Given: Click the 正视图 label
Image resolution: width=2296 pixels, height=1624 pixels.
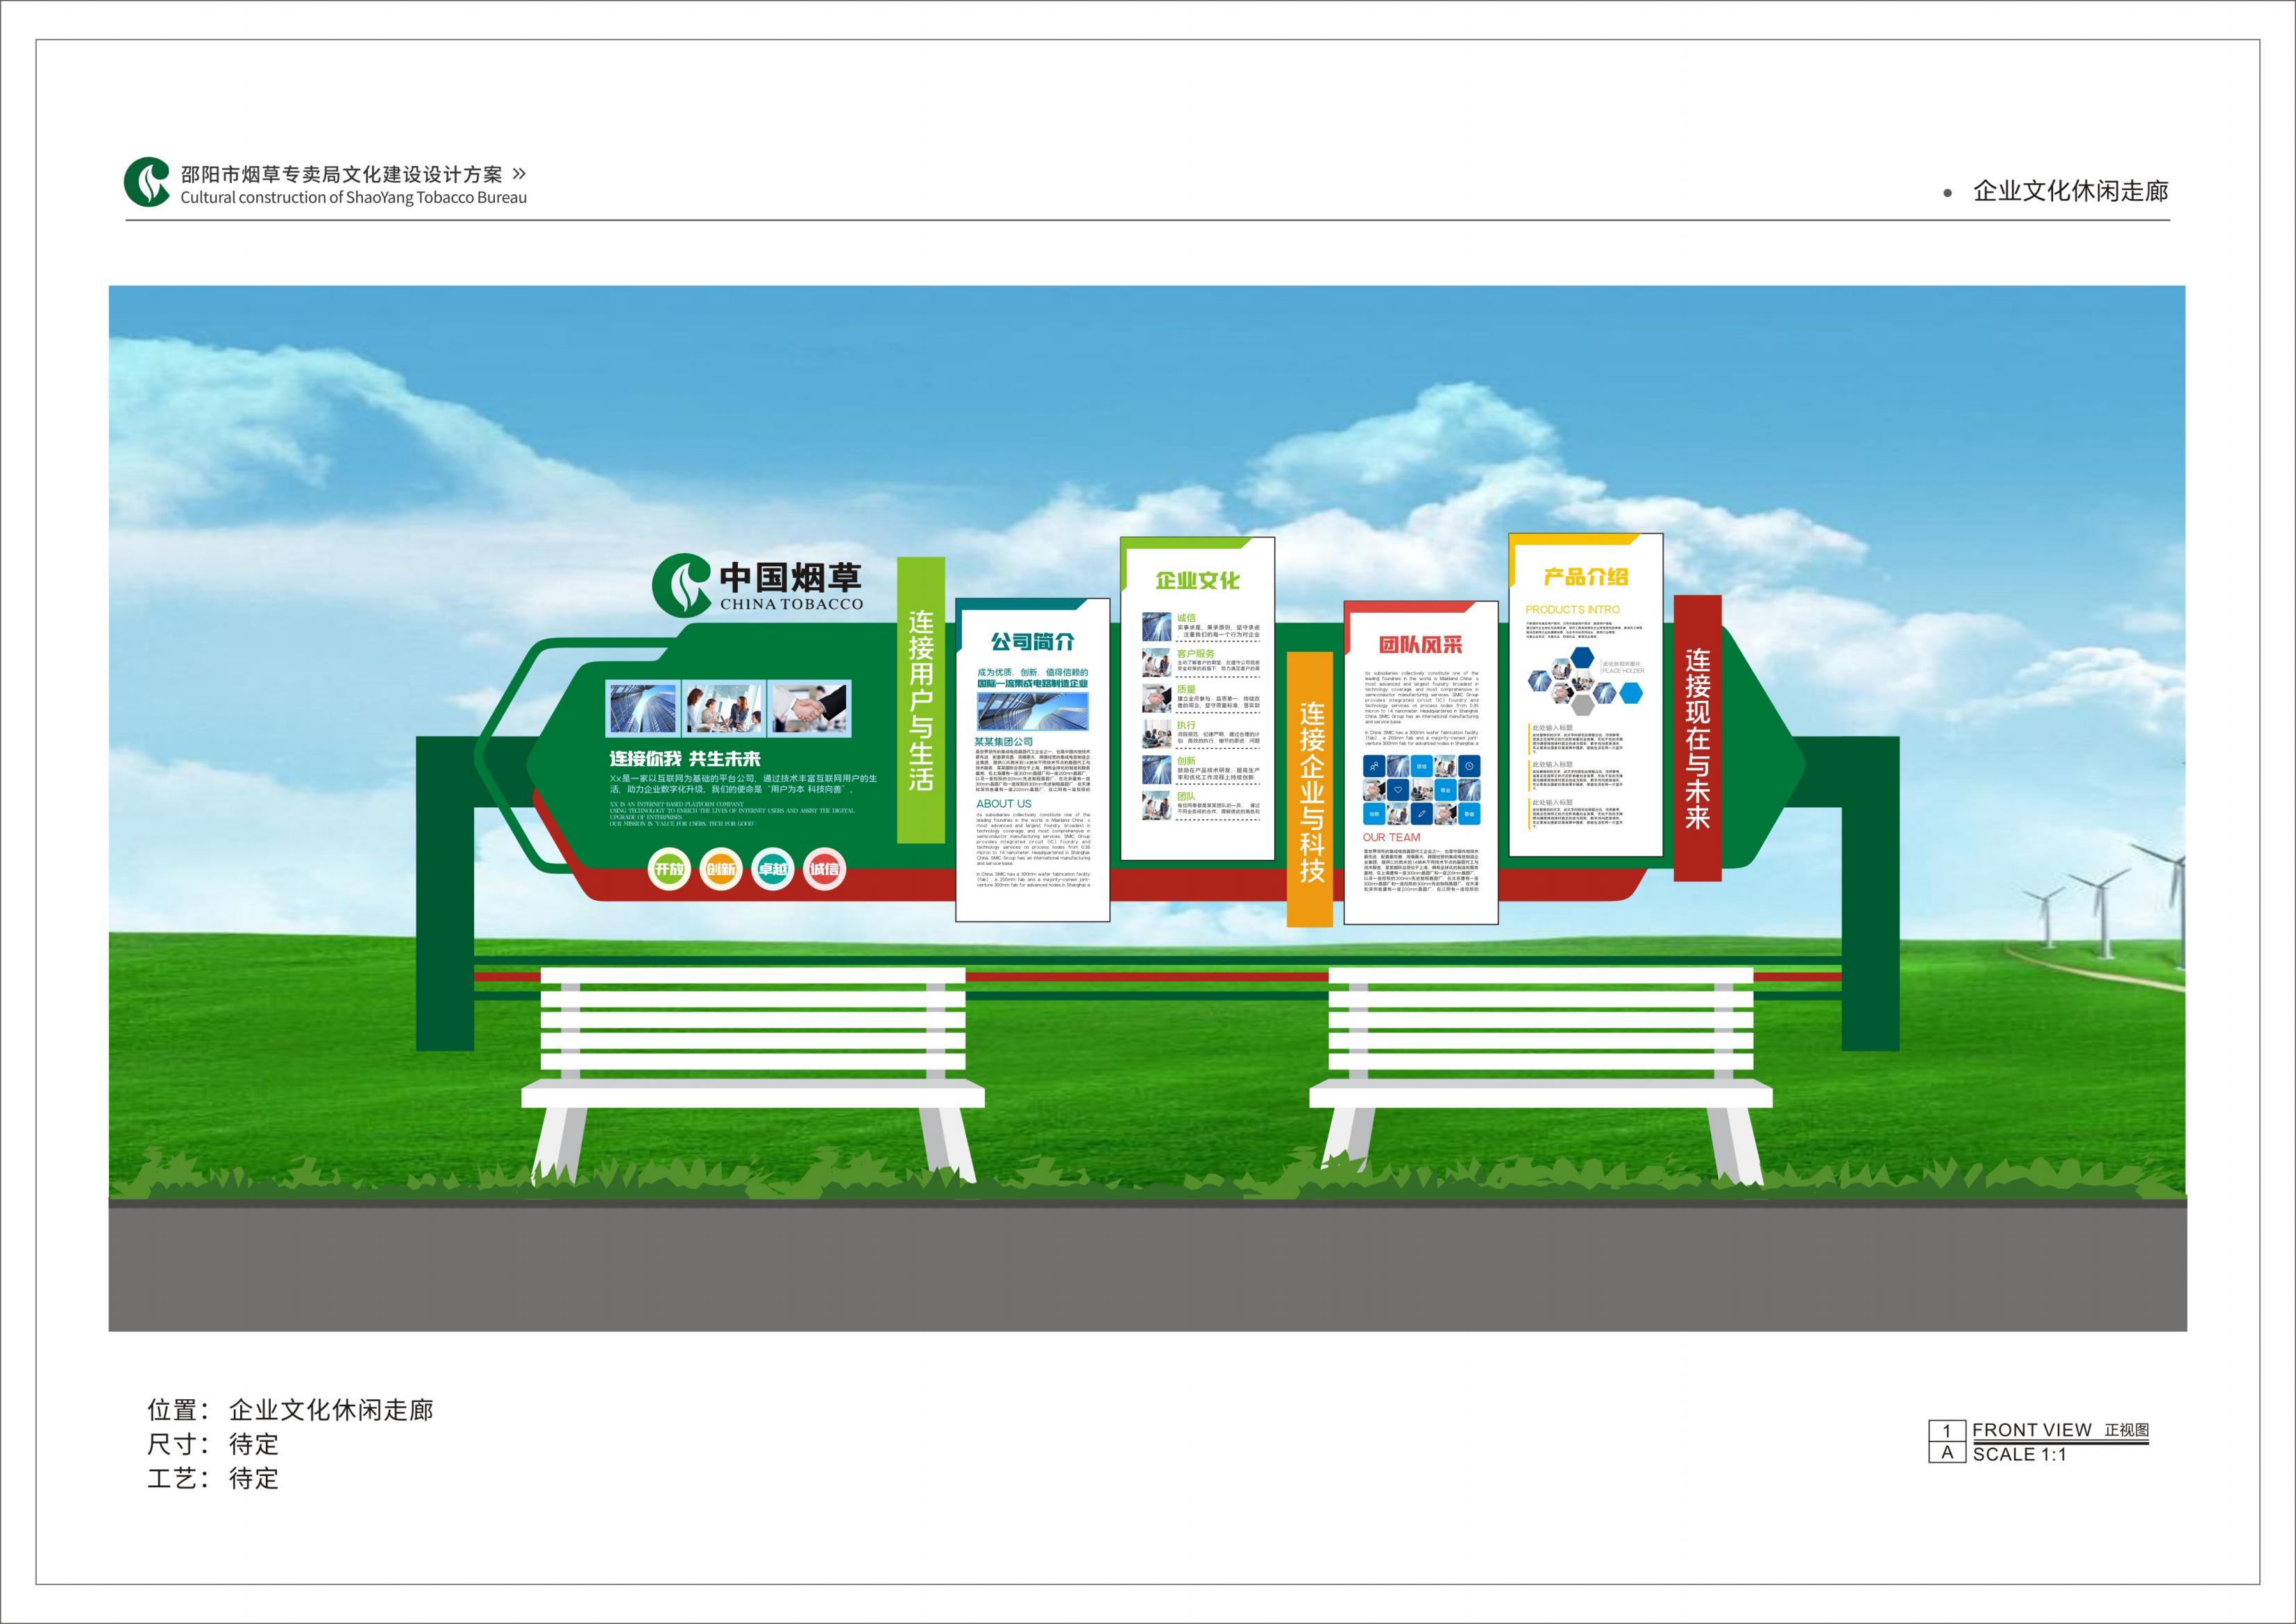Looking at the screenshot, I should pos(2126,1430).
